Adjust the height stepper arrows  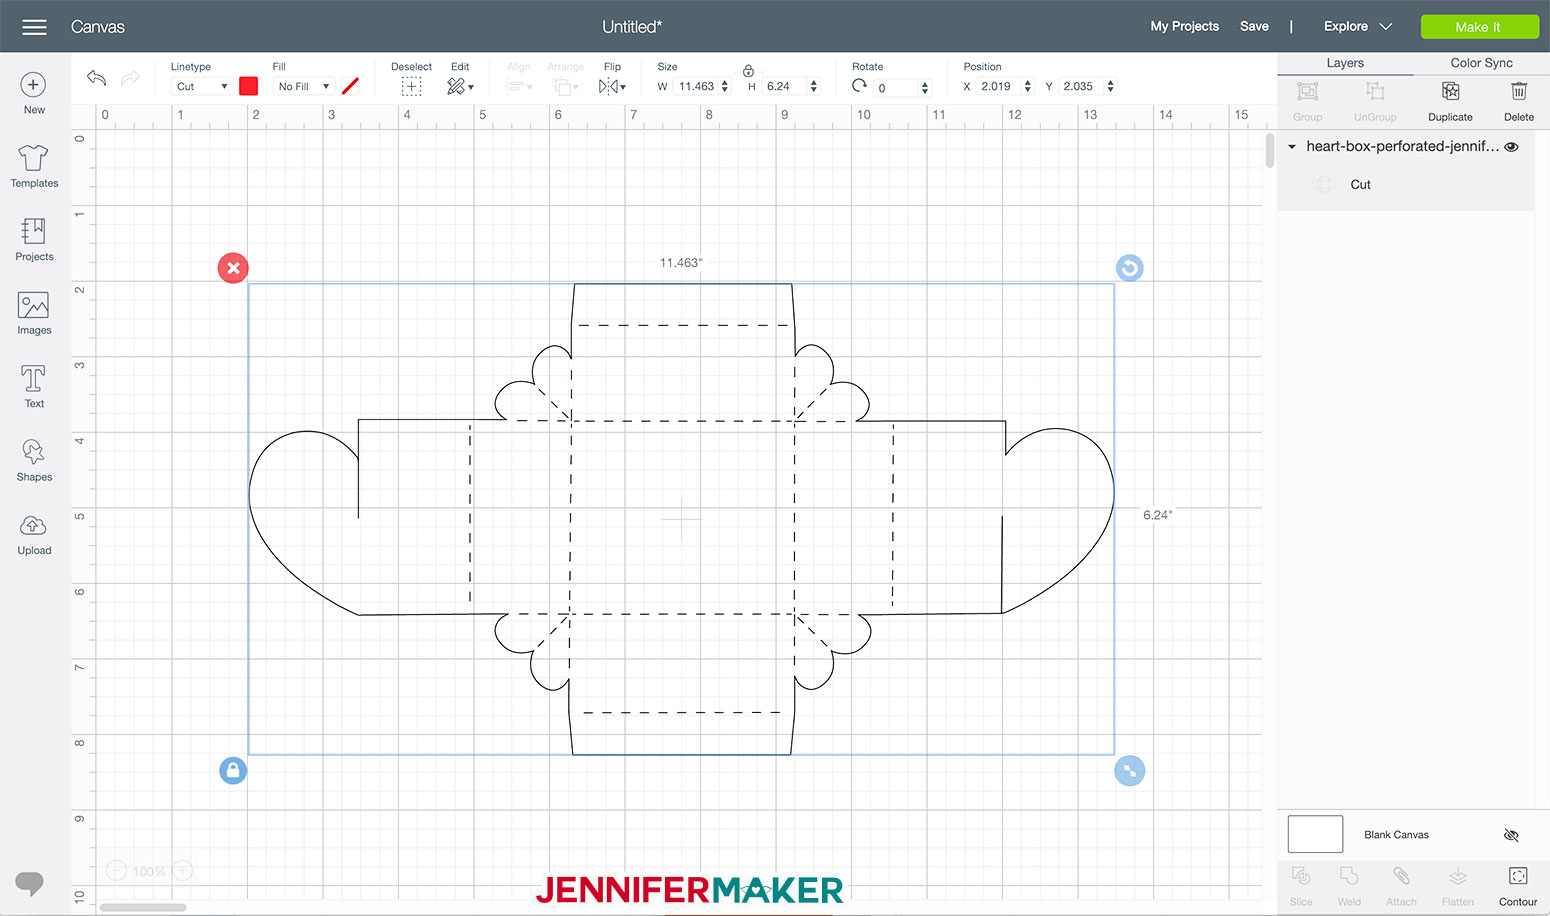[813, 87]
